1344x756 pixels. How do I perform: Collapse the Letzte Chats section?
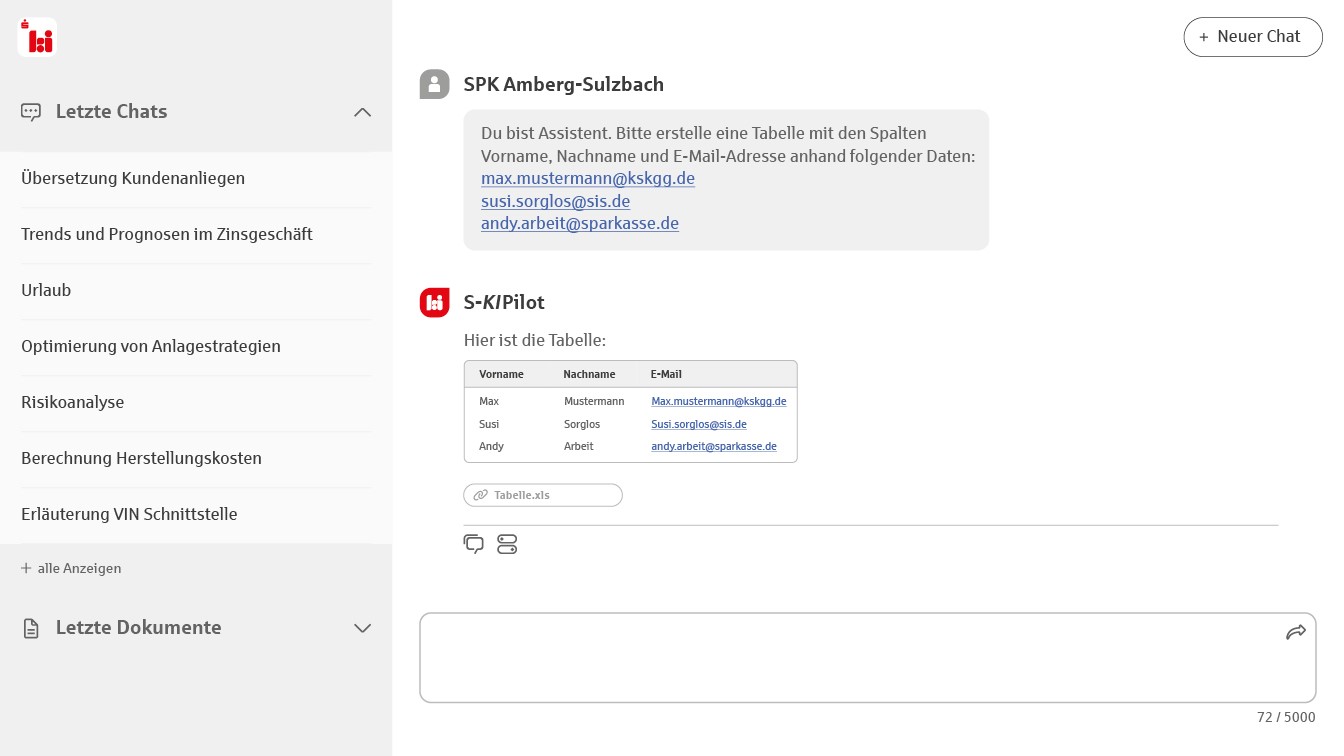point(362,112)
